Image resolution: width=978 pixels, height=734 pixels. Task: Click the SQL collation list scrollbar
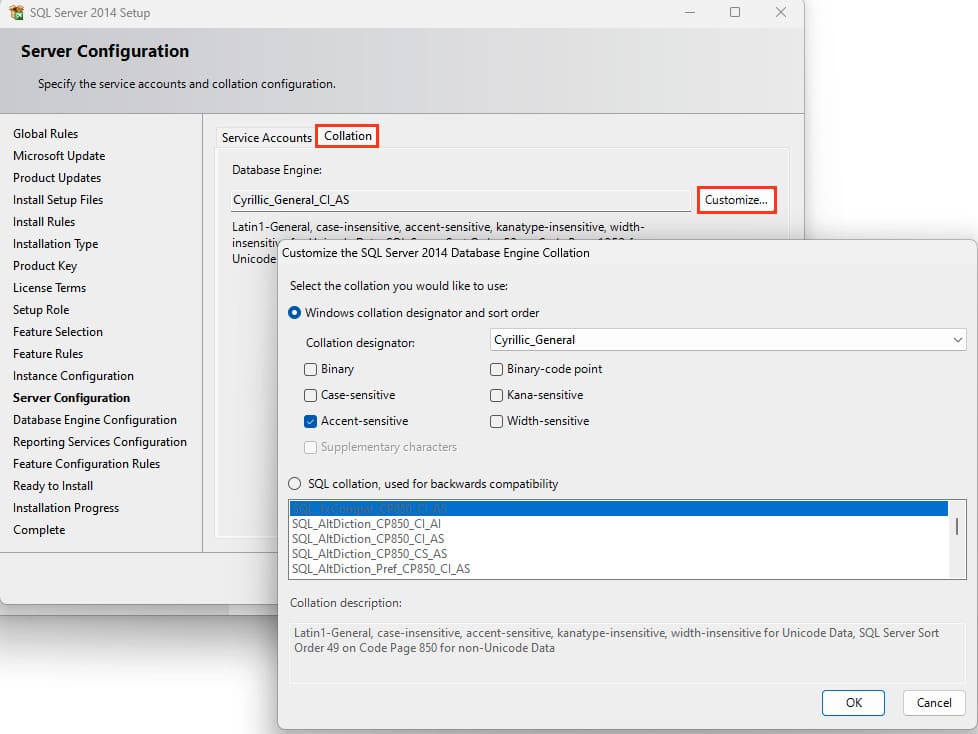click(957, 528)
